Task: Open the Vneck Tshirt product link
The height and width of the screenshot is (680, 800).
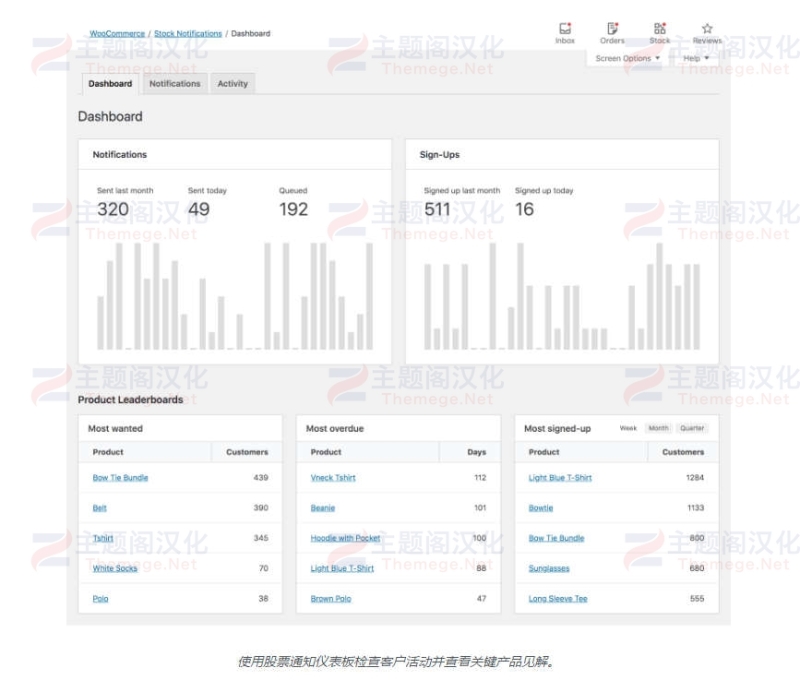Action: click(333, 477)
